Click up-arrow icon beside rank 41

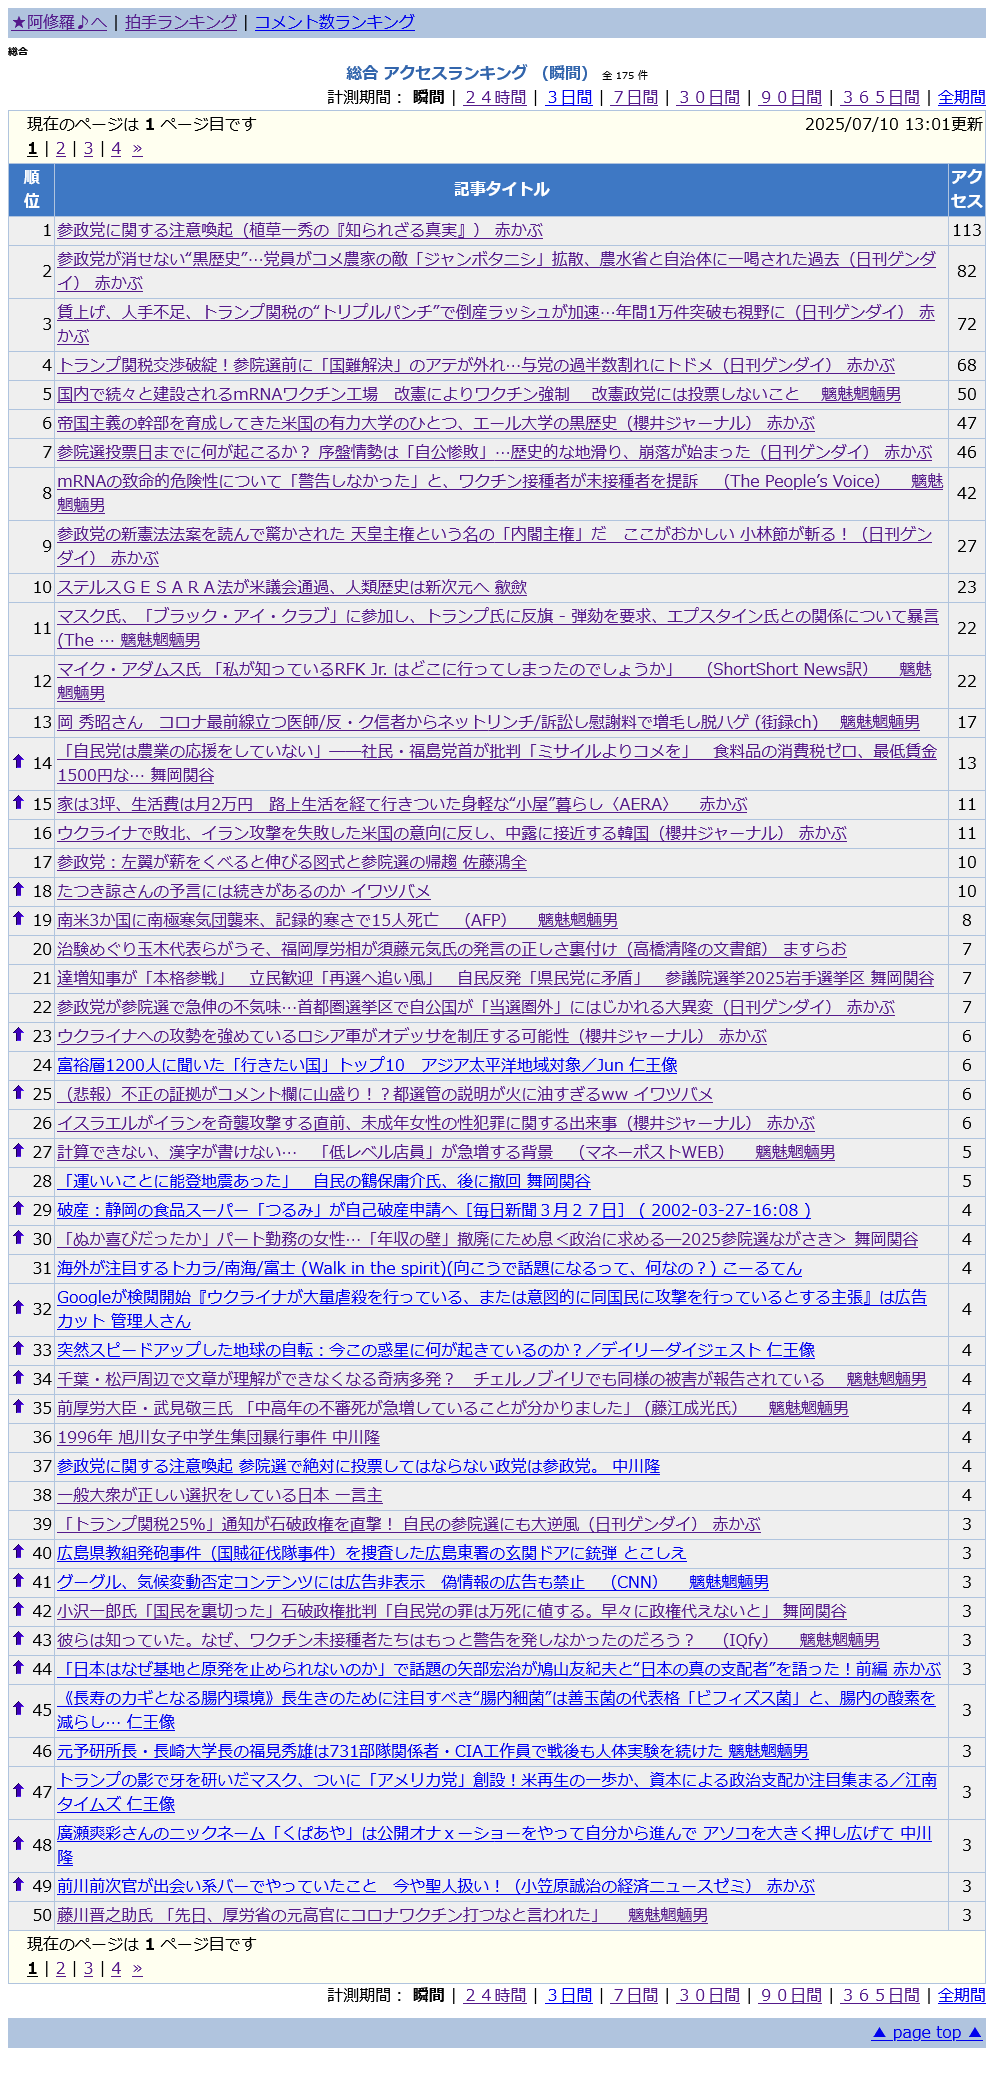pos(18,1580)
